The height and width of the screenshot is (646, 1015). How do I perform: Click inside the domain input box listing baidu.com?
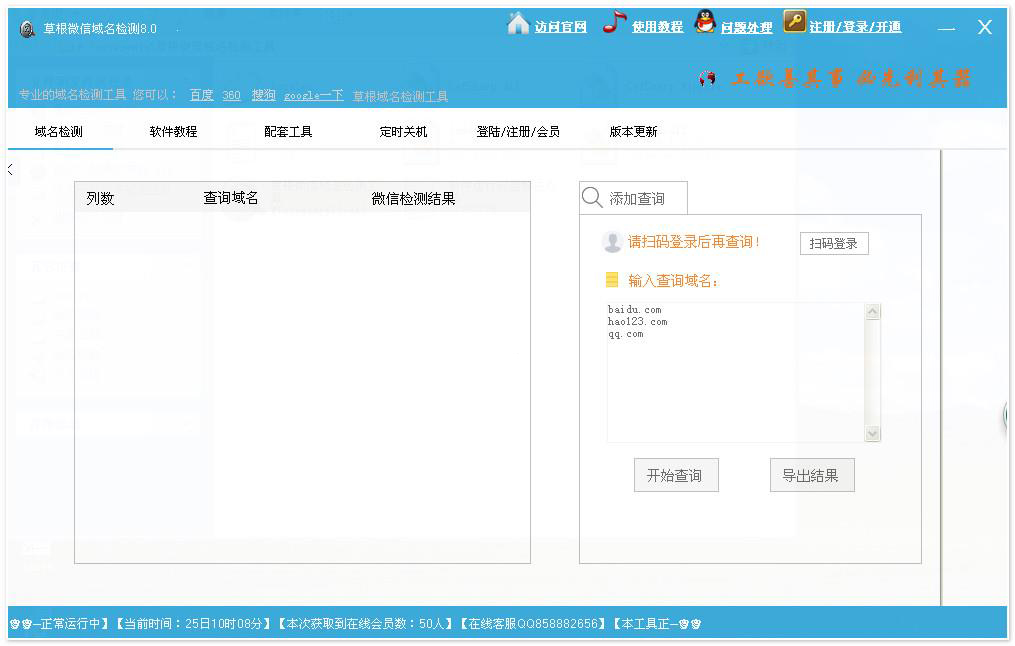730,370
